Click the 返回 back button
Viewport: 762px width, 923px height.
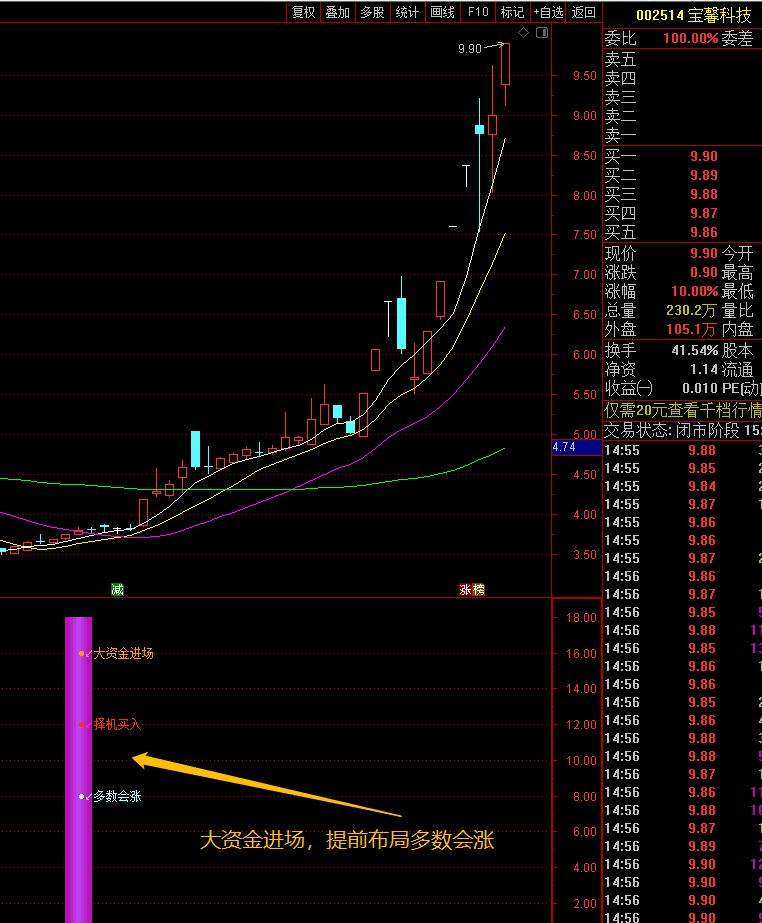pyautogui.click(x=584, y=12)
